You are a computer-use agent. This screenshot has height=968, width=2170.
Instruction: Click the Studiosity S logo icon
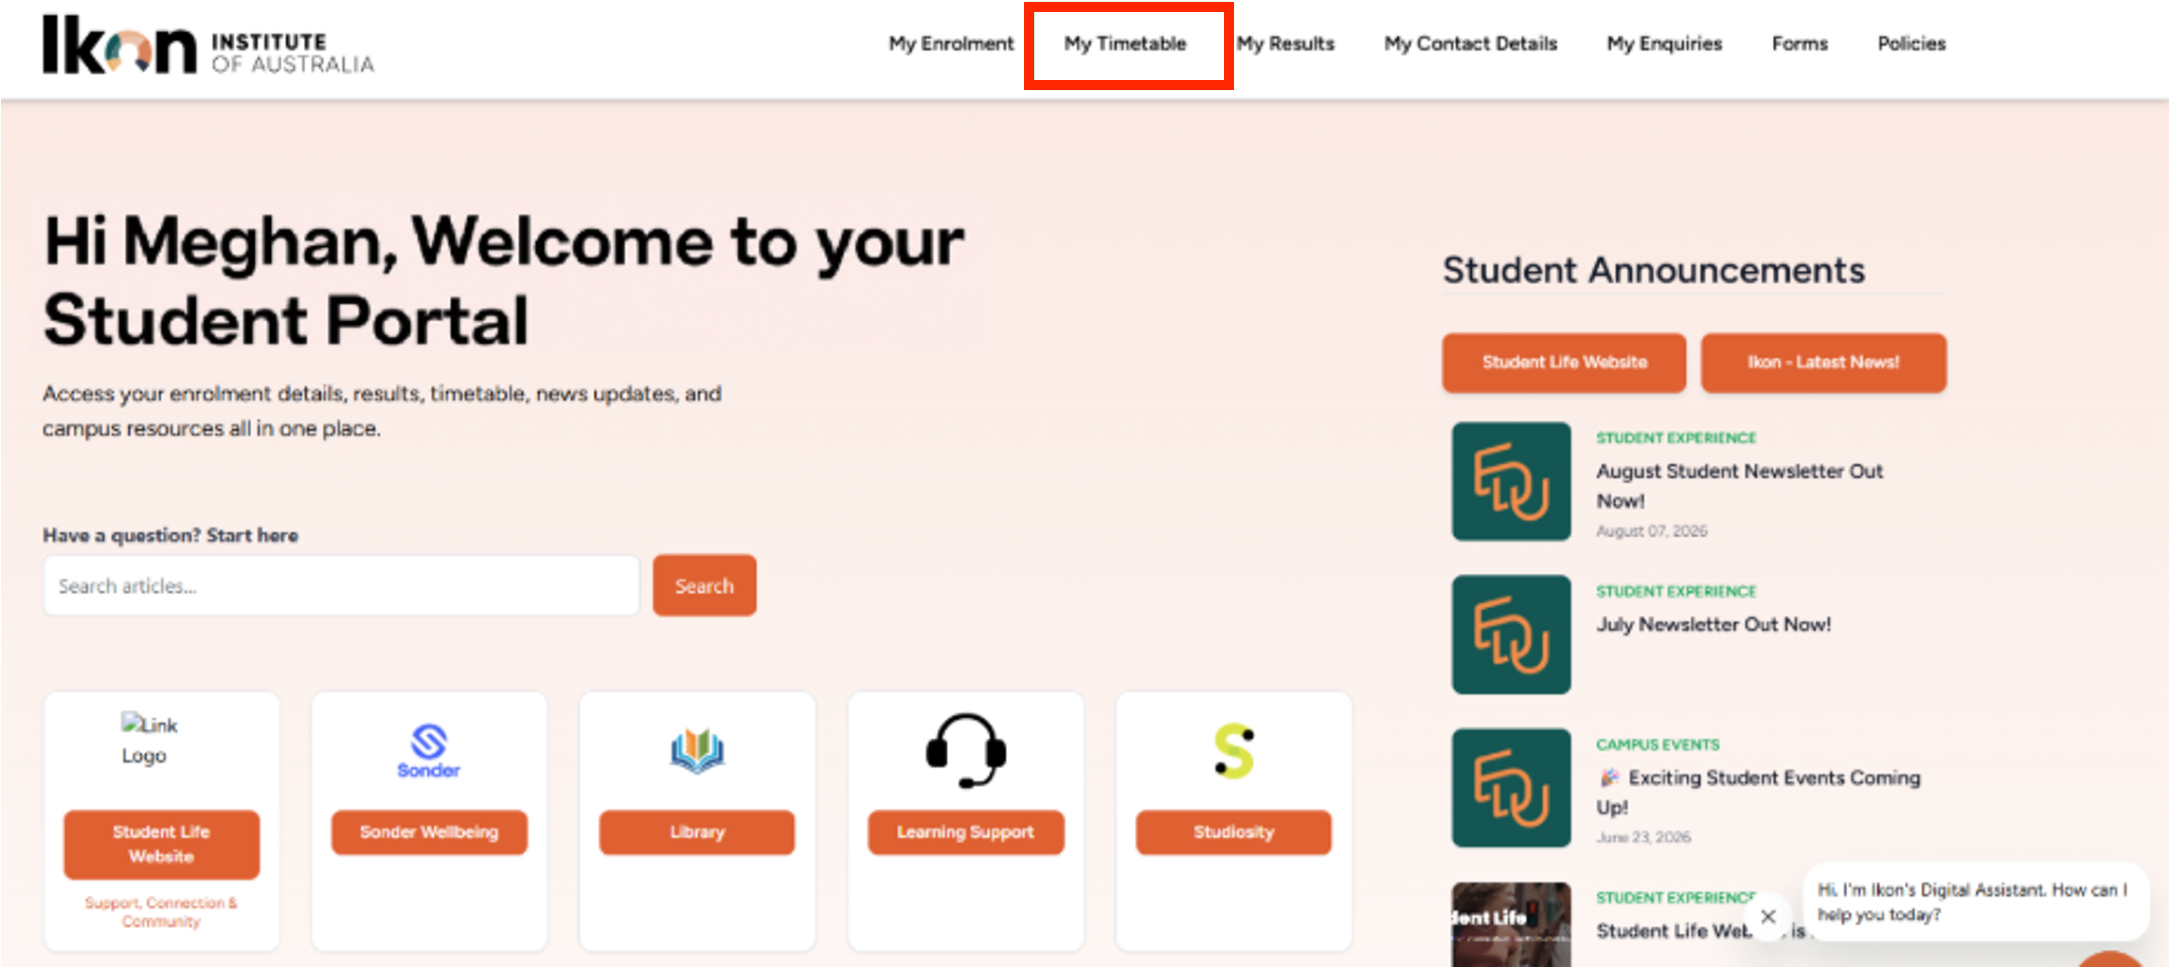[x=1233, y=751]
